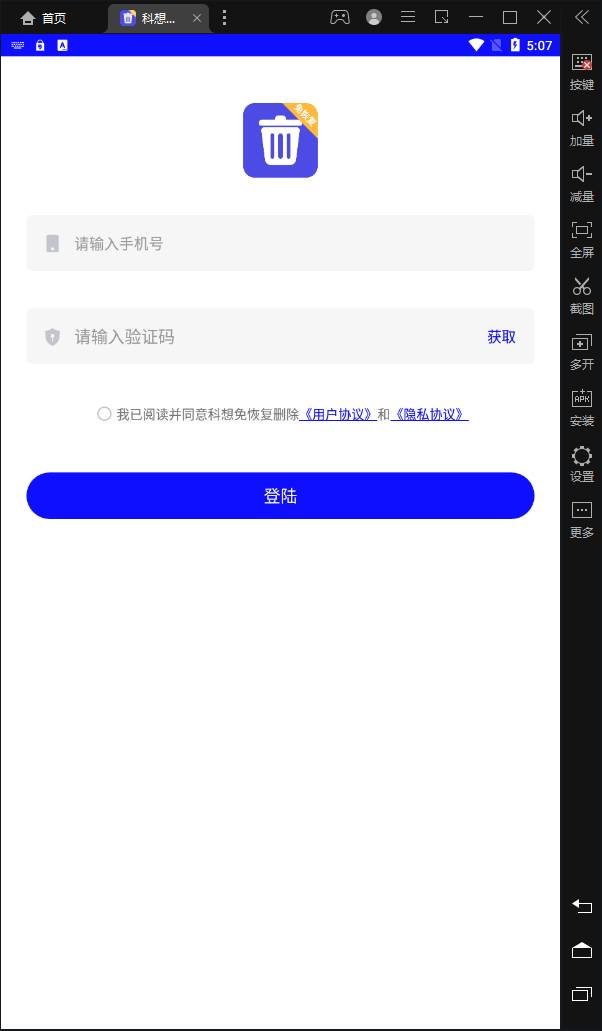
Task: Open the user account avatar icon
Action: click(374, 17)
